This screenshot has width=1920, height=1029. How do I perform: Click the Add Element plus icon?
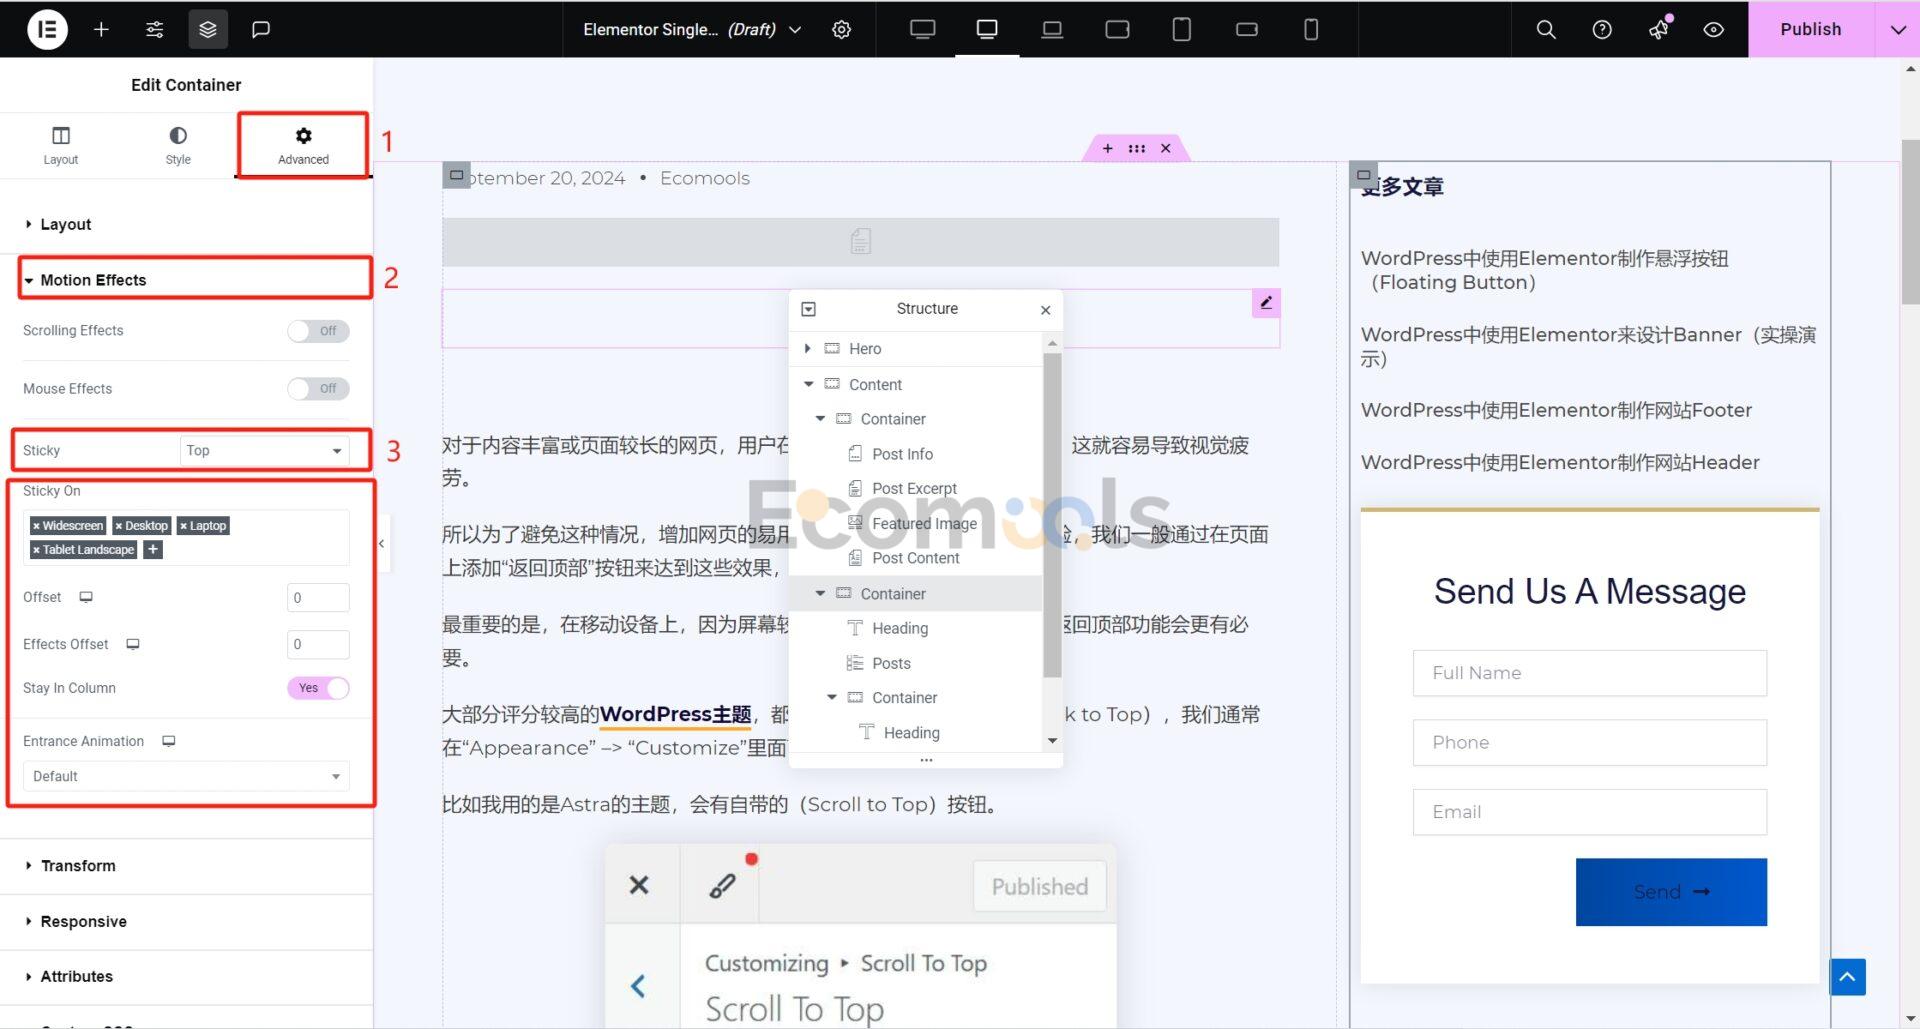101,29
